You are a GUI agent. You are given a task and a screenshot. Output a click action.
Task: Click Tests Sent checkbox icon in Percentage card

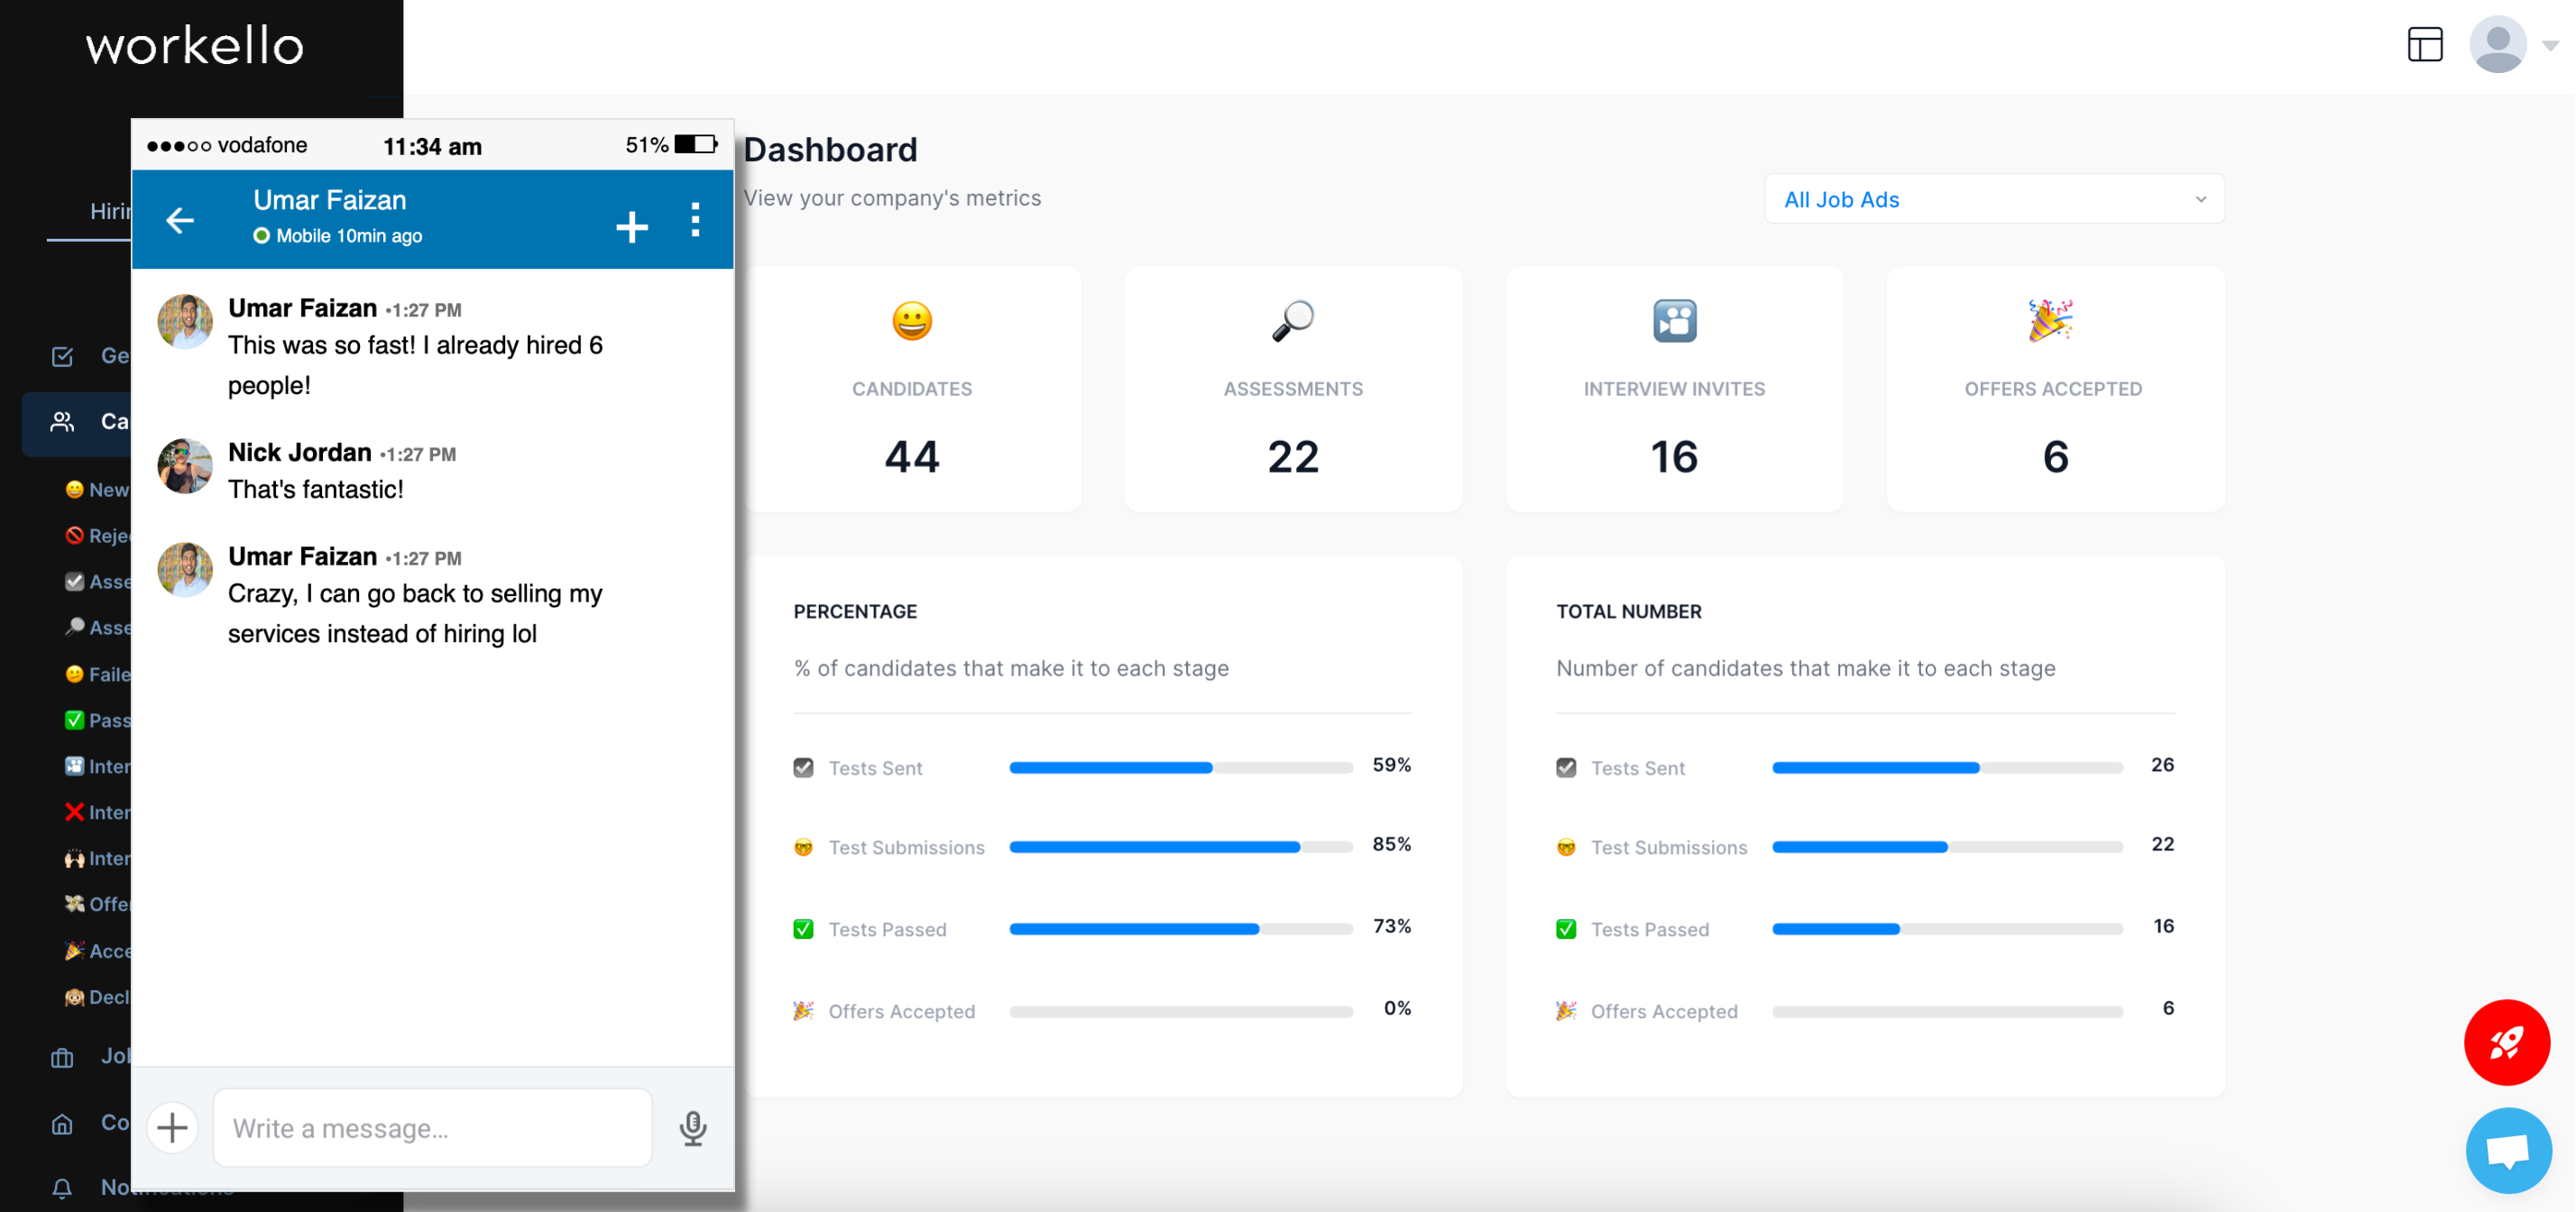click(x=803, y=768)
